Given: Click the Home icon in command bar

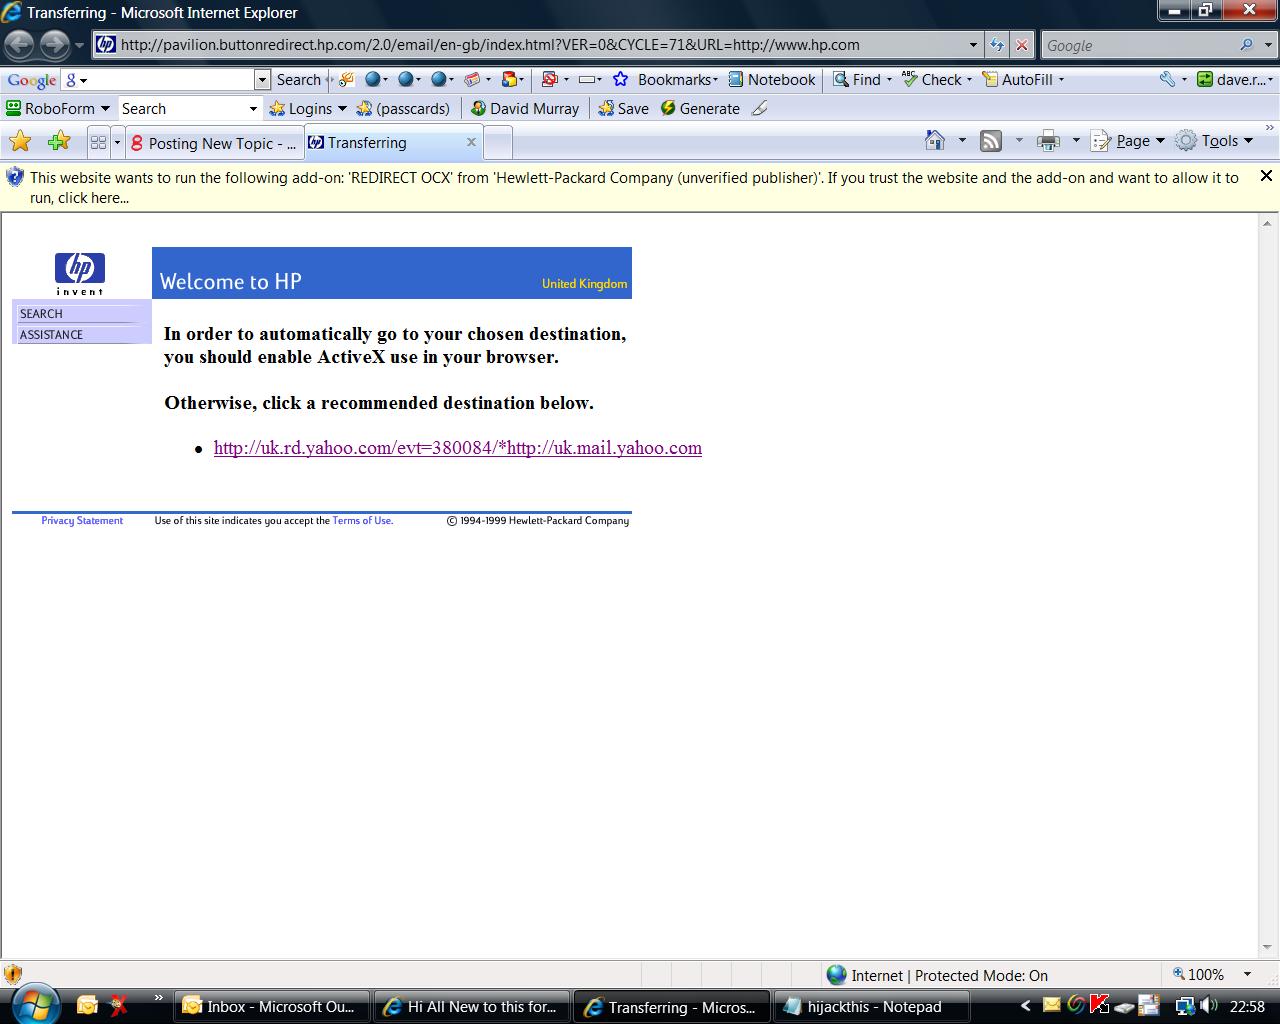Looking at the screenshot, I should (935, 141).
